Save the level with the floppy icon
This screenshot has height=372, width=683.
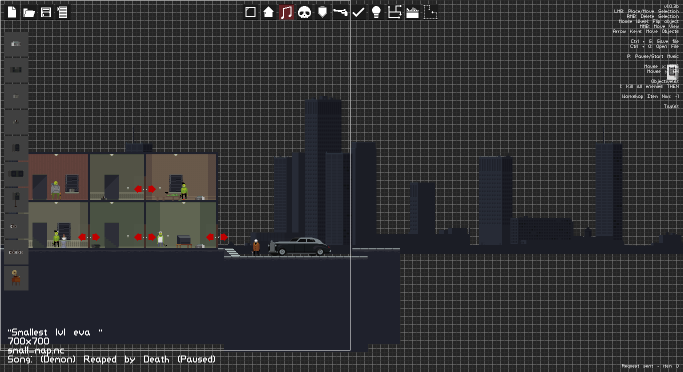(46, 12)
